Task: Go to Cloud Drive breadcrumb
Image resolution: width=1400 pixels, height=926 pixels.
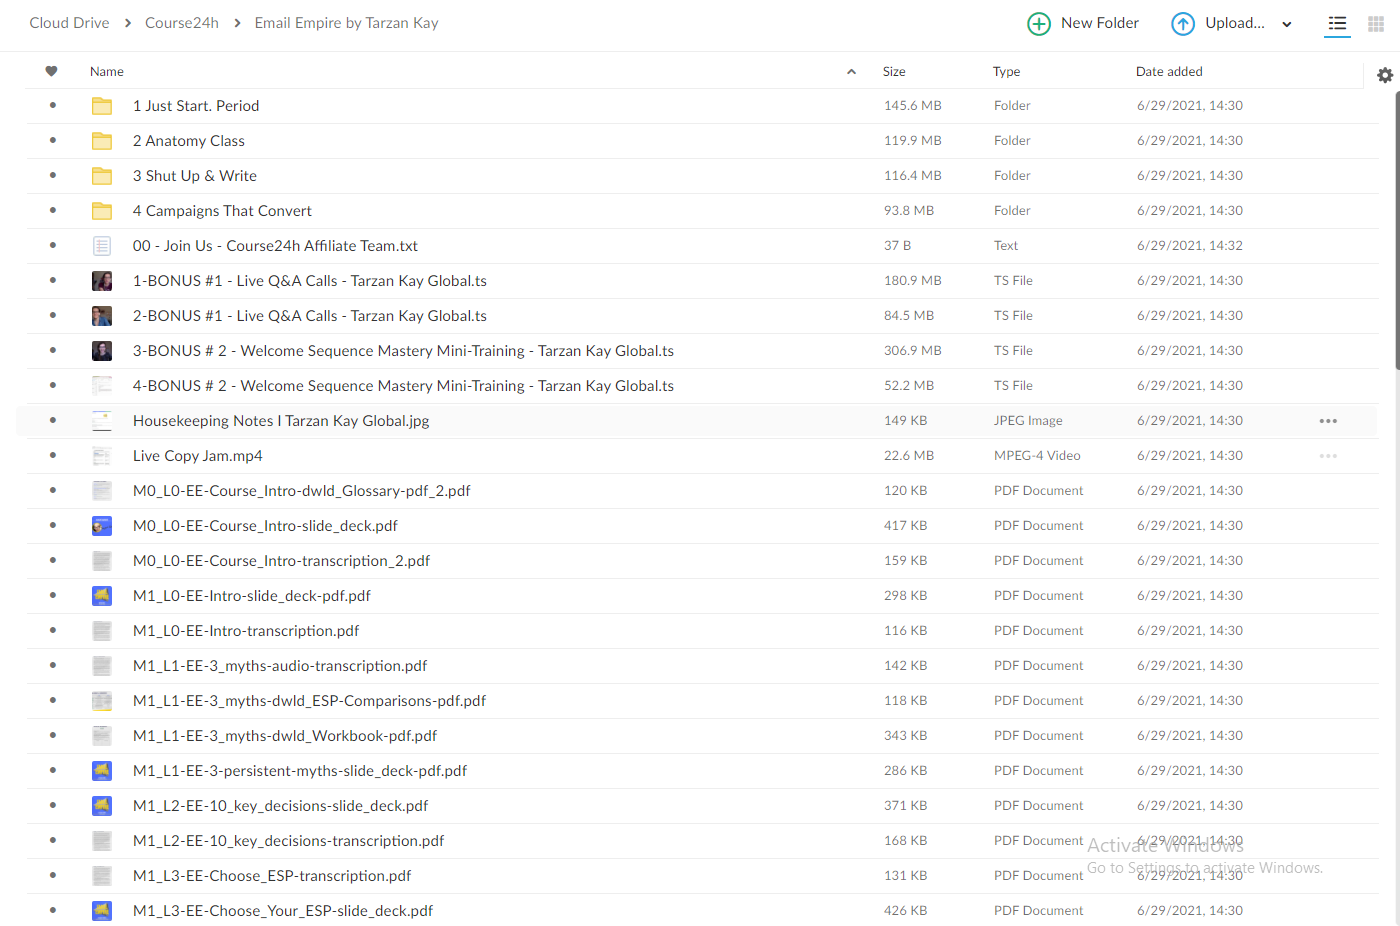Action: tap(69, 23)
